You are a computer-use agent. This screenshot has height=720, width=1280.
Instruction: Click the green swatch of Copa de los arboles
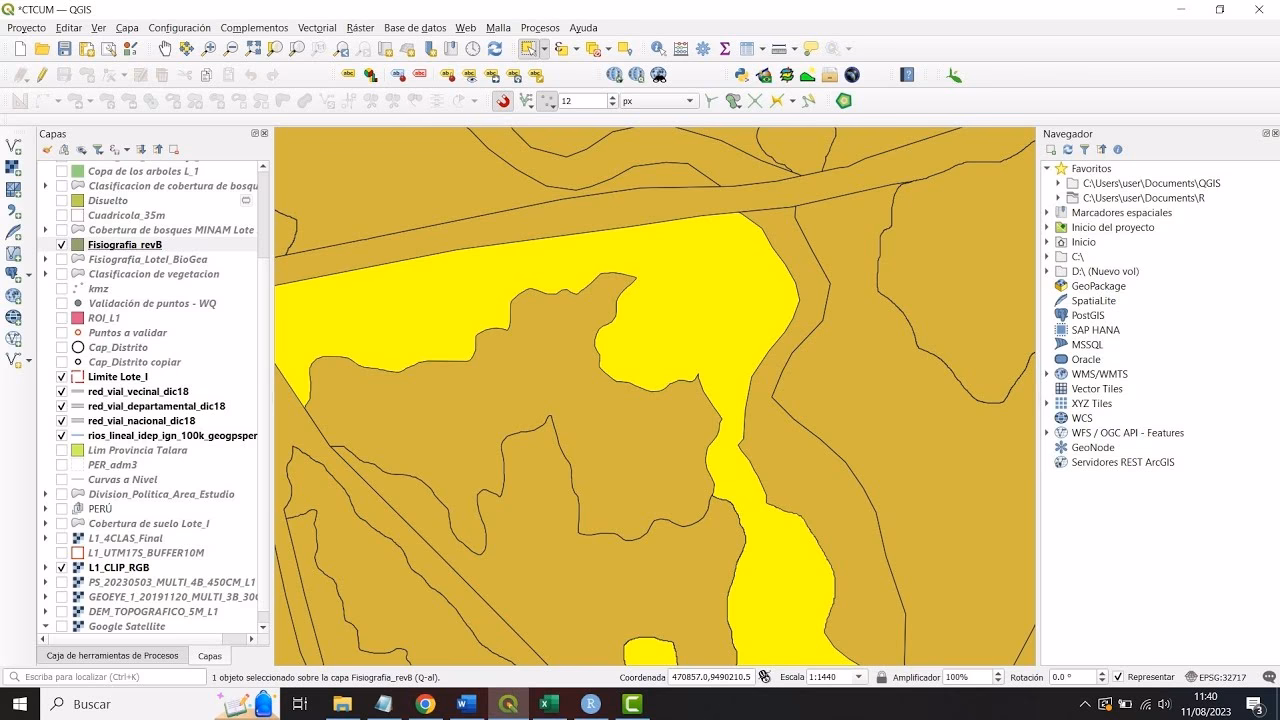(x=76, y=171)
